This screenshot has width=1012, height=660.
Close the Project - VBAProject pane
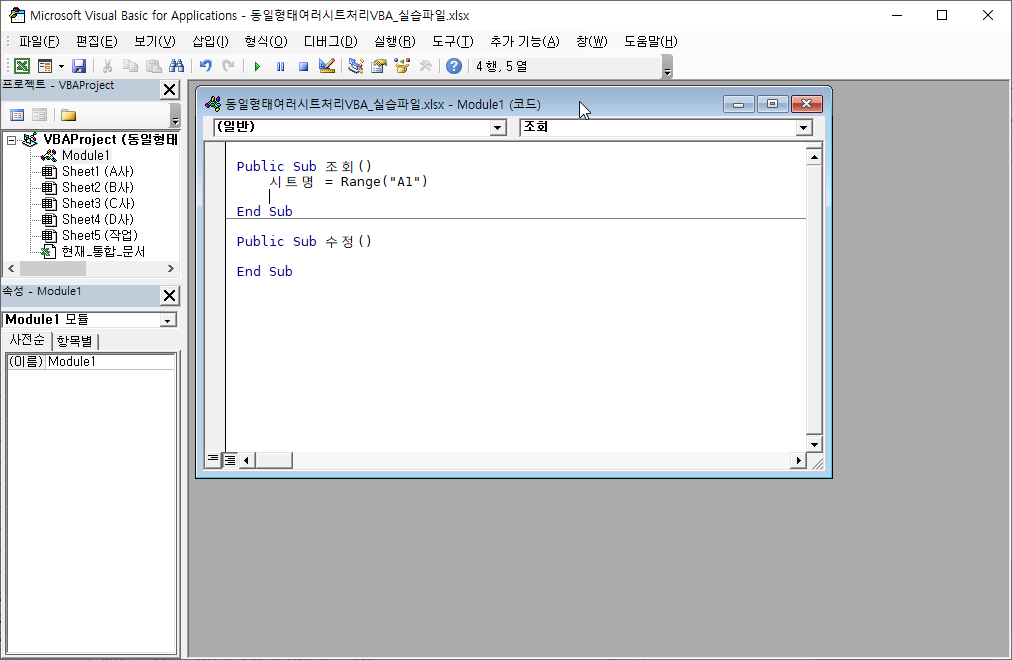(x=169, y=90)
